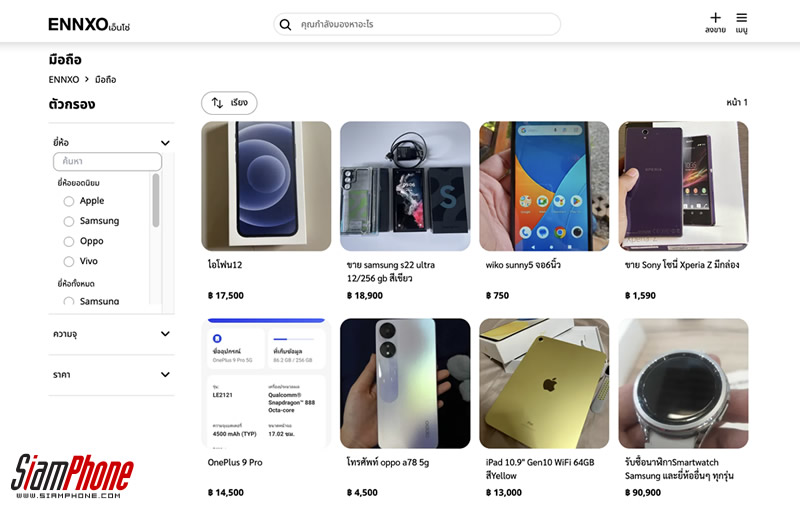This screenshot has width=800, height=509.
Task: Select the Vivo brand radio button
Action: tap(69, 261)
